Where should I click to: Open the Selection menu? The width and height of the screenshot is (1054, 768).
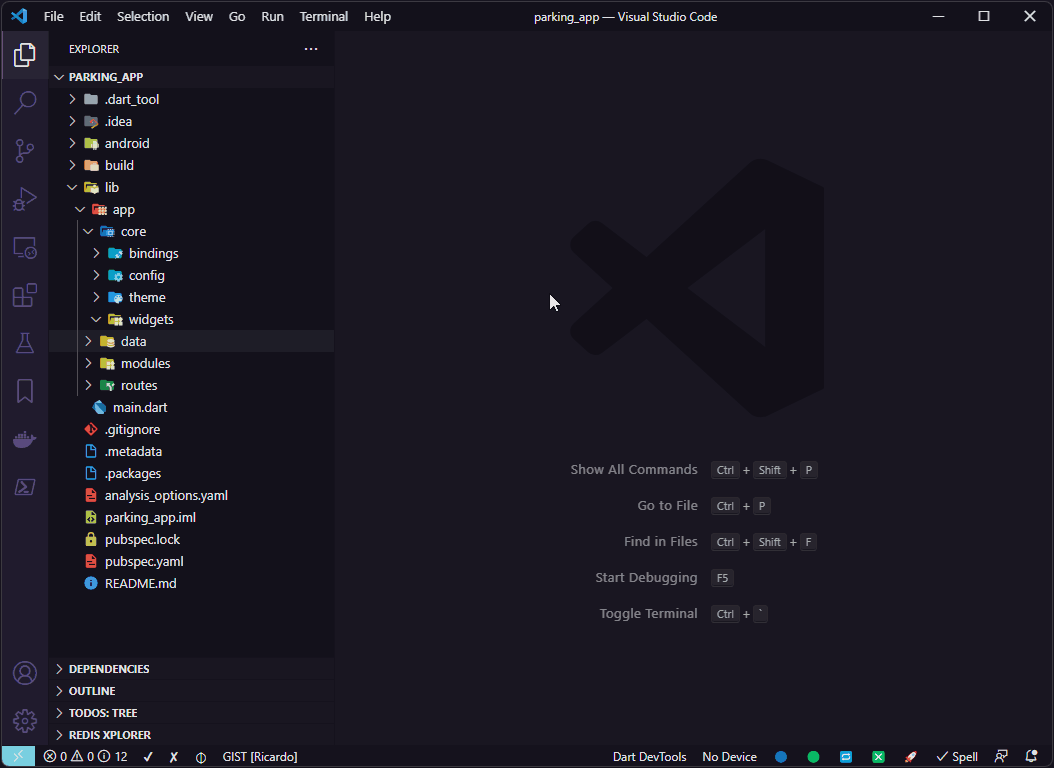tap(143, 16)
